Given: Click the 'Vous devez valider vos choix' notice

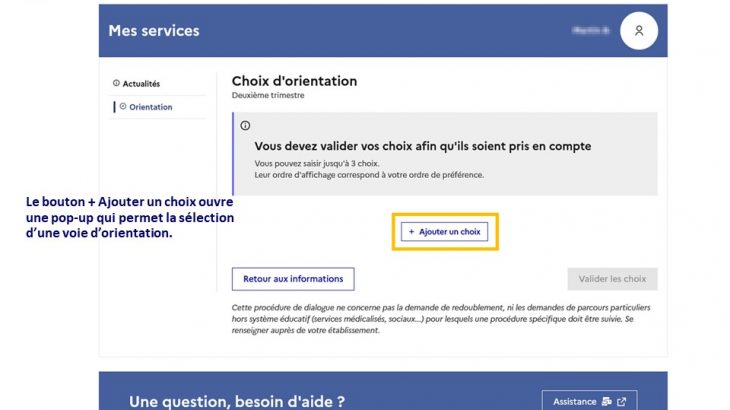Looking at the screenshot, I should point(423,146).
